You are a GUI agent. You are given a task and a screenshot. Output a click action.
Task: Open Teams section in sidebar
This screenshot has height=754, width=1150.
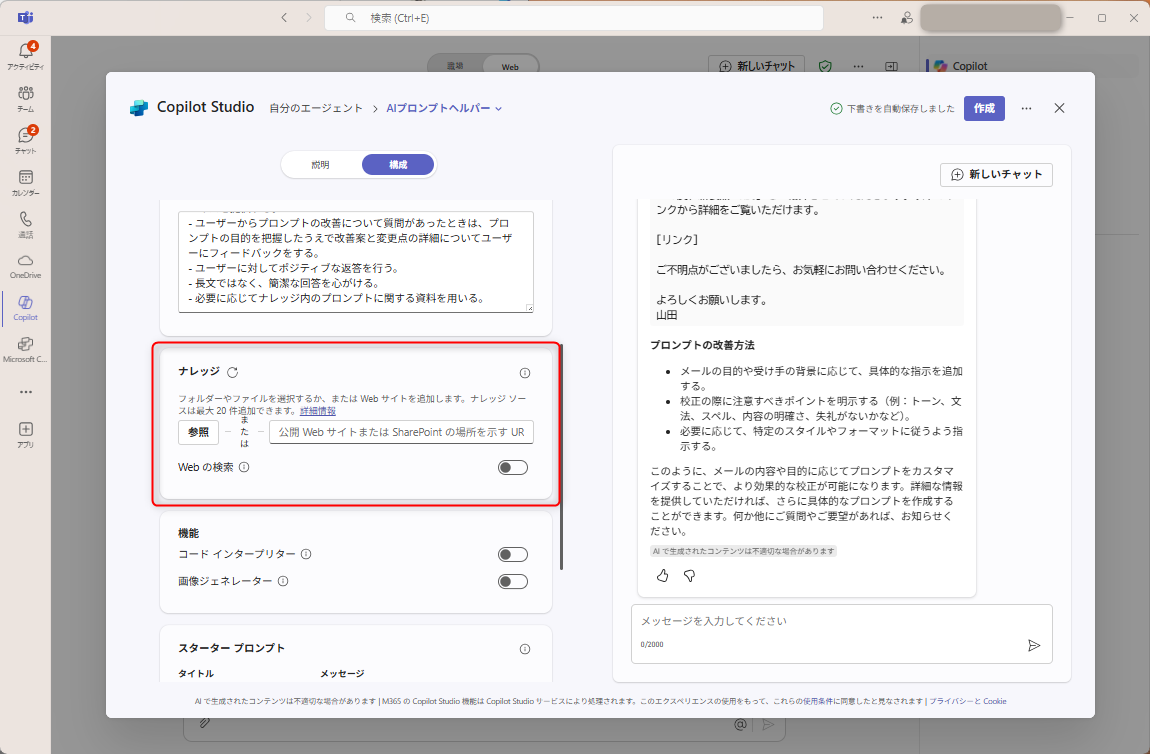[26, 98]
